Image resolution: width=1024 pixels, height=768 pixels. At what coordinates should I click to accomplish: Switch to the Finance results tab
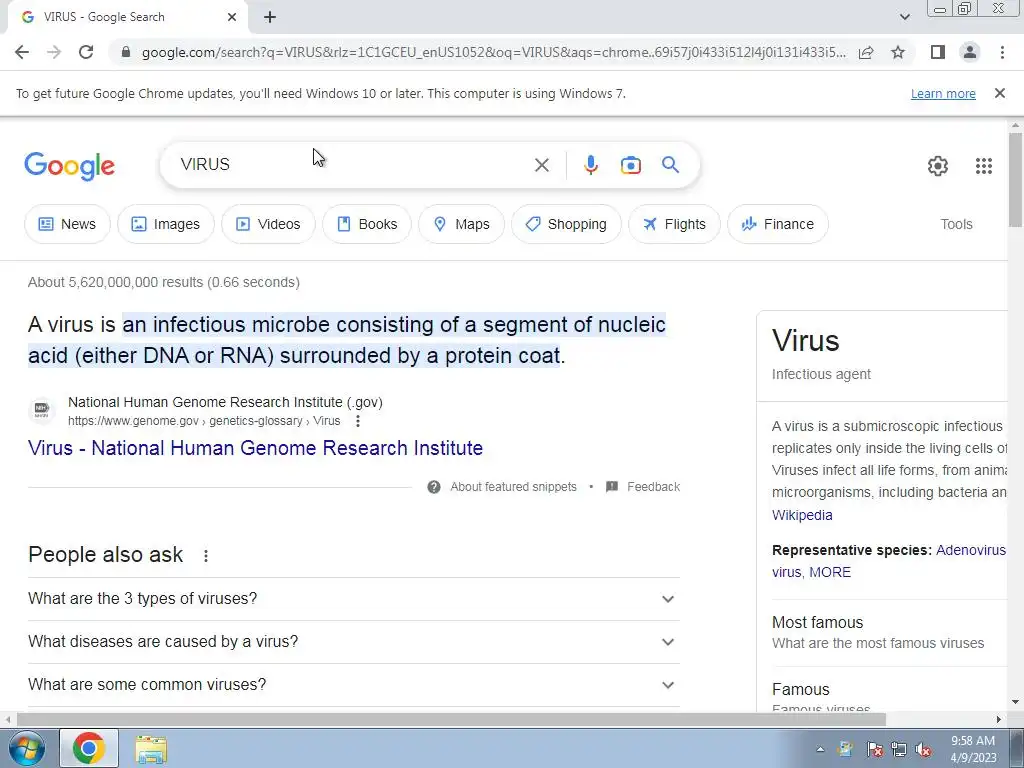click(778, 224)
